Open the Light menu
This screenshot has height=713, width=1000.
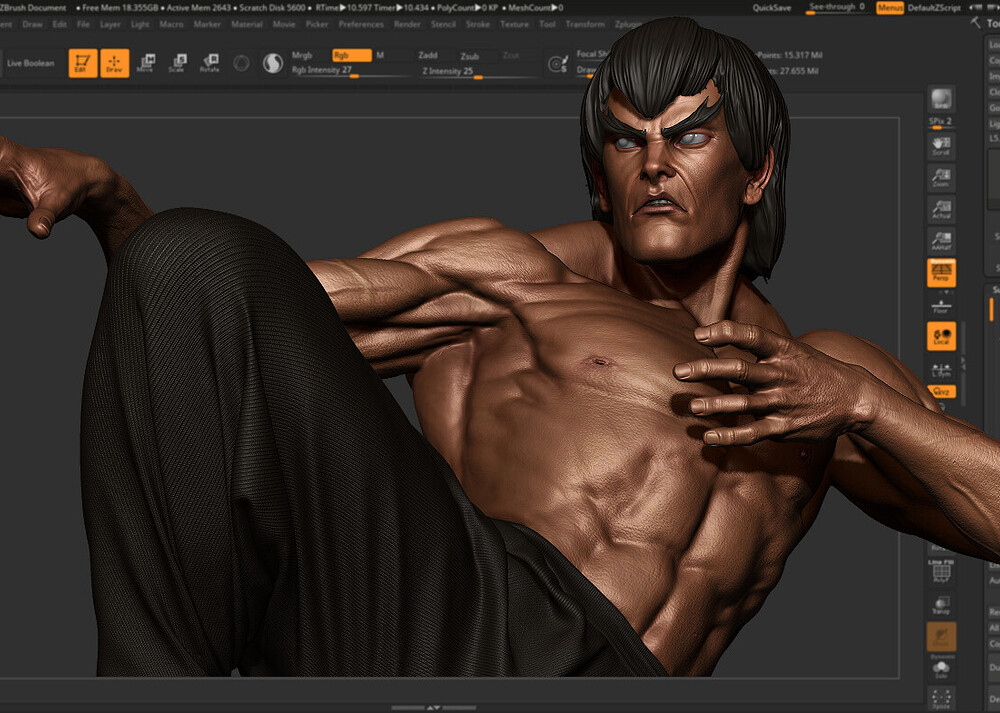[x=140, y=24]
